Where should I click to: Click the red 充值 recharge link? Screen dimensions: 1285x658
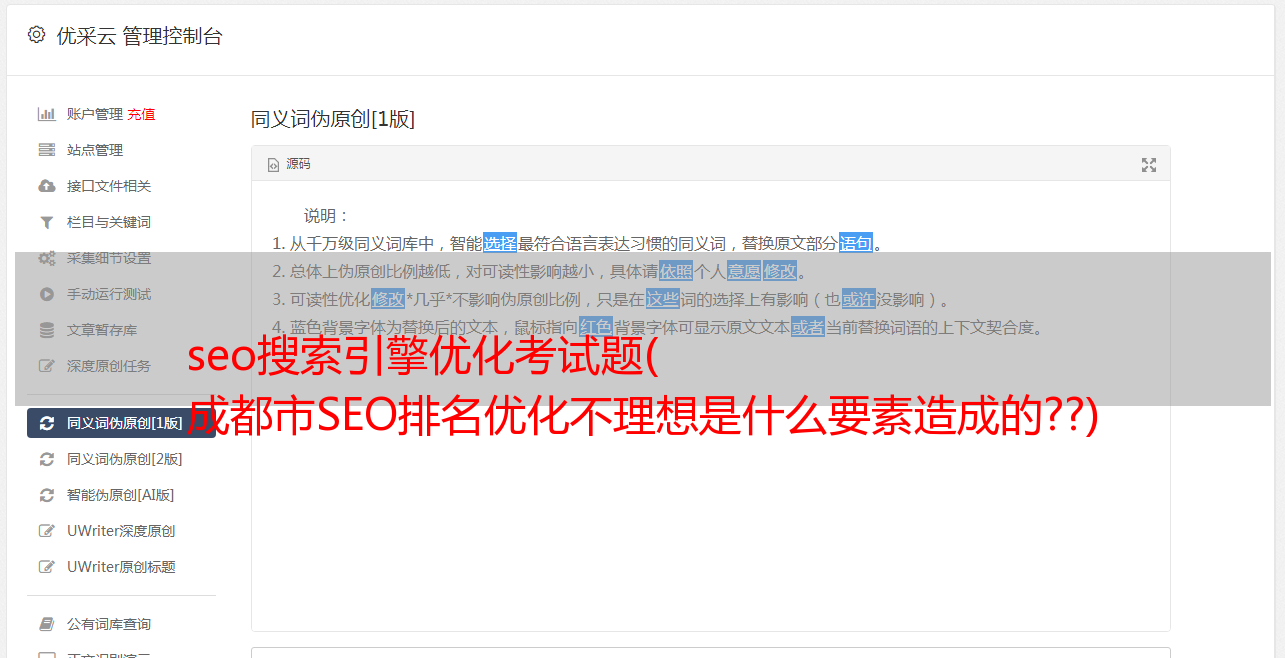(x=141, y=114)
